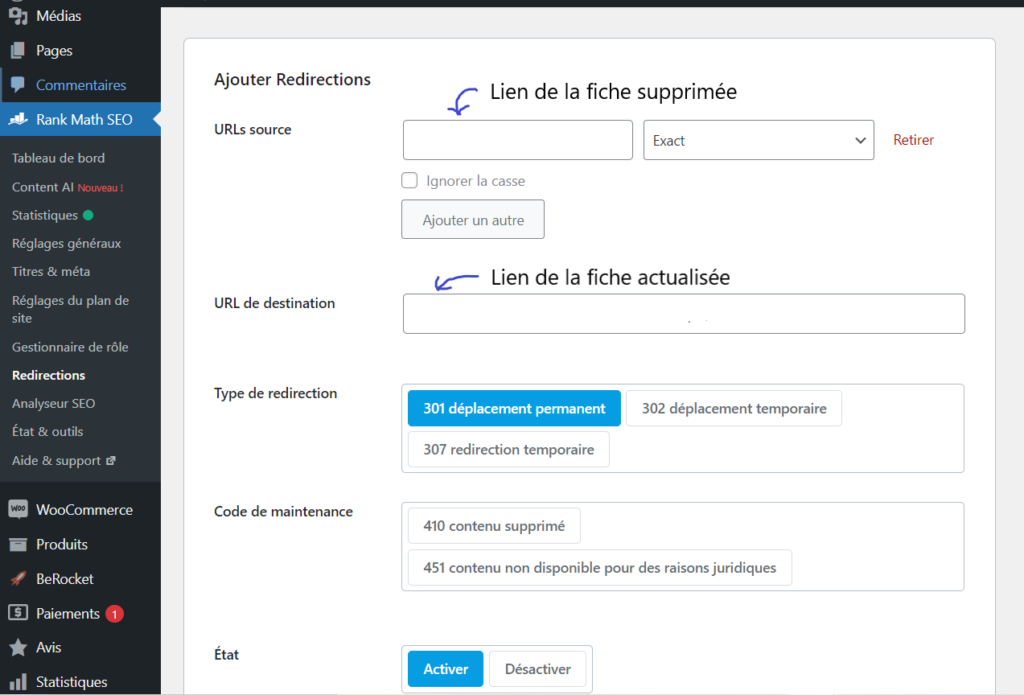Open the Exact match type dropdown
This screenshot has width=1024, height=695.
tap(758, 141)
